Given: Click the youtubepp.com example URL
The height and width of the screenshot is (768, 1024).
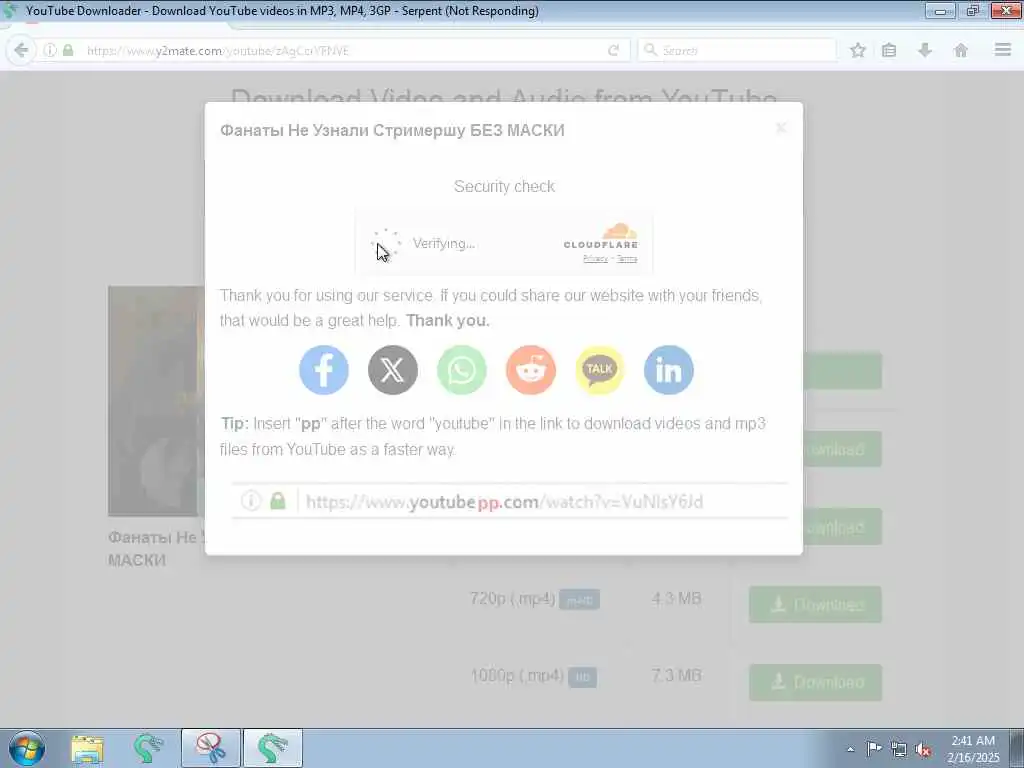Looking at the screenshot, I should click(x=504, y=502).
